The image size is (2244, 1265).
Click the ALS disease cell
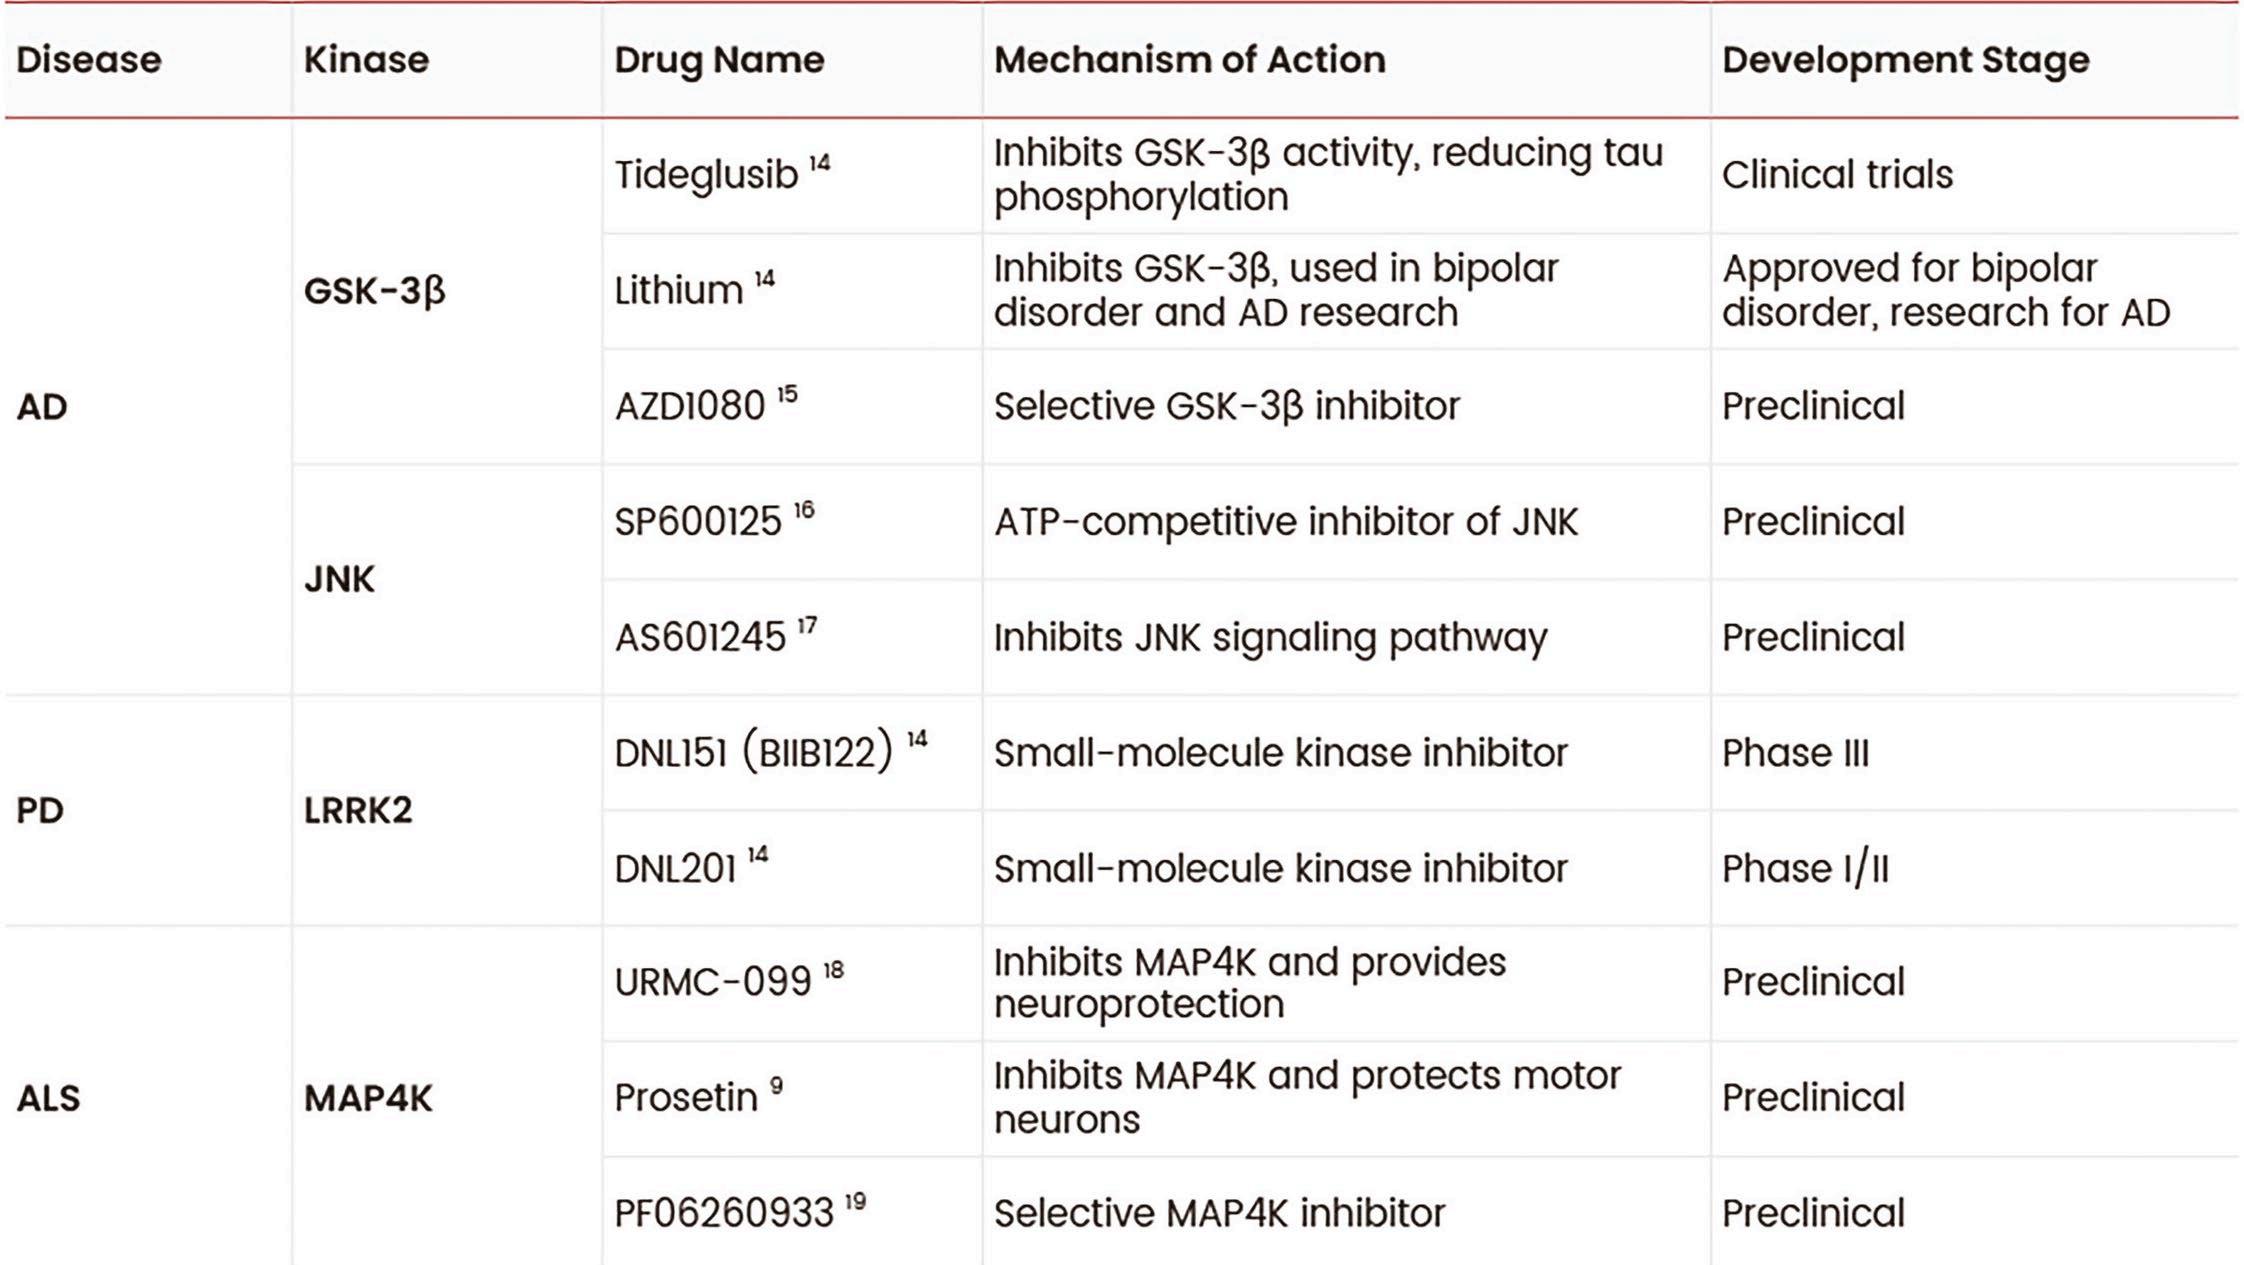[48, 1098]
